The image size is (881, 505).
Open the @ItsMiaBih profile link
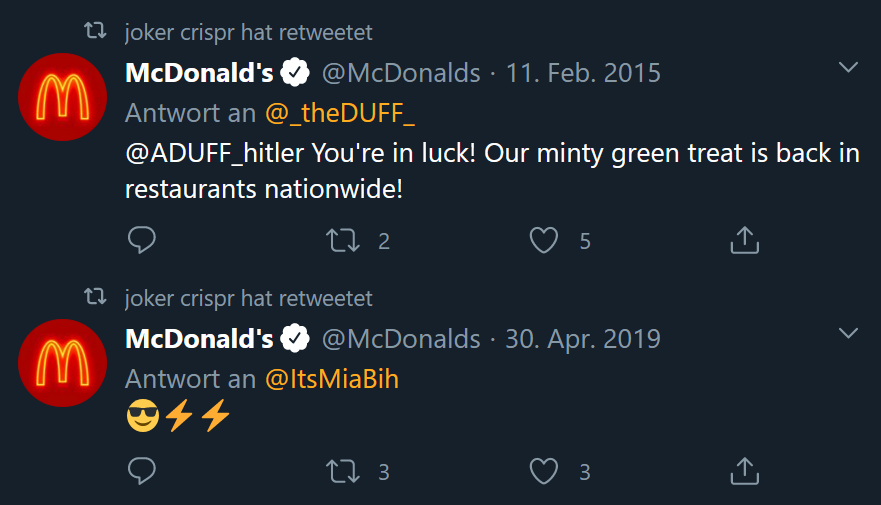coord(331,379)
